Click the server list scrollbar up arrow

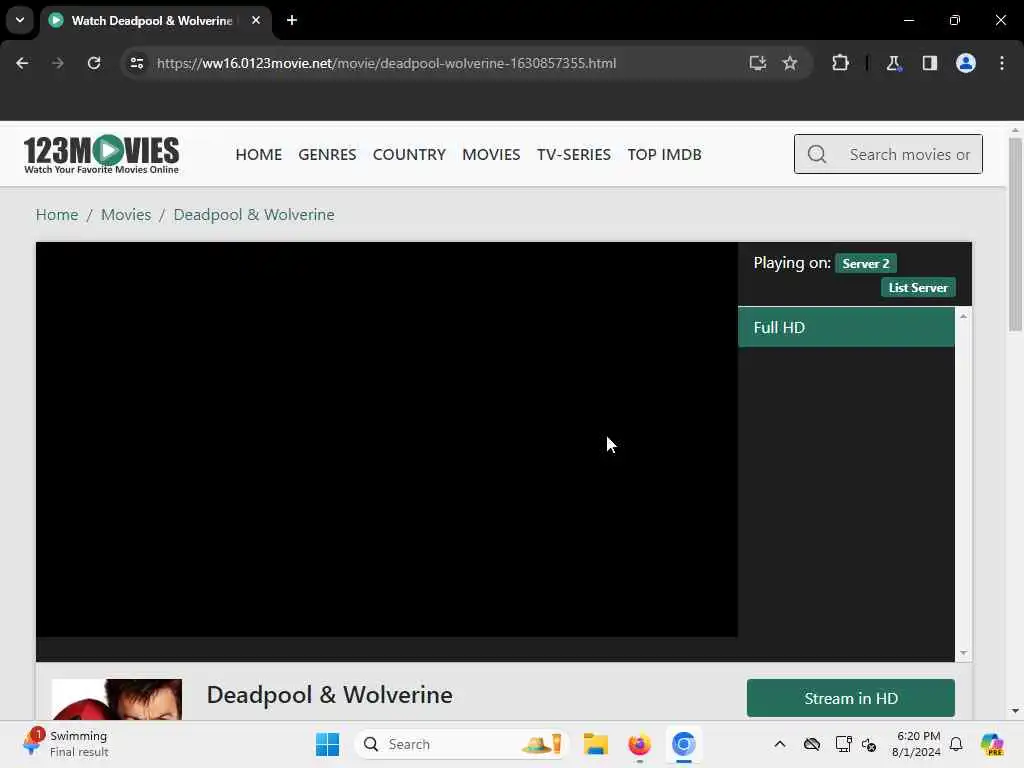[x=963, y=317]
